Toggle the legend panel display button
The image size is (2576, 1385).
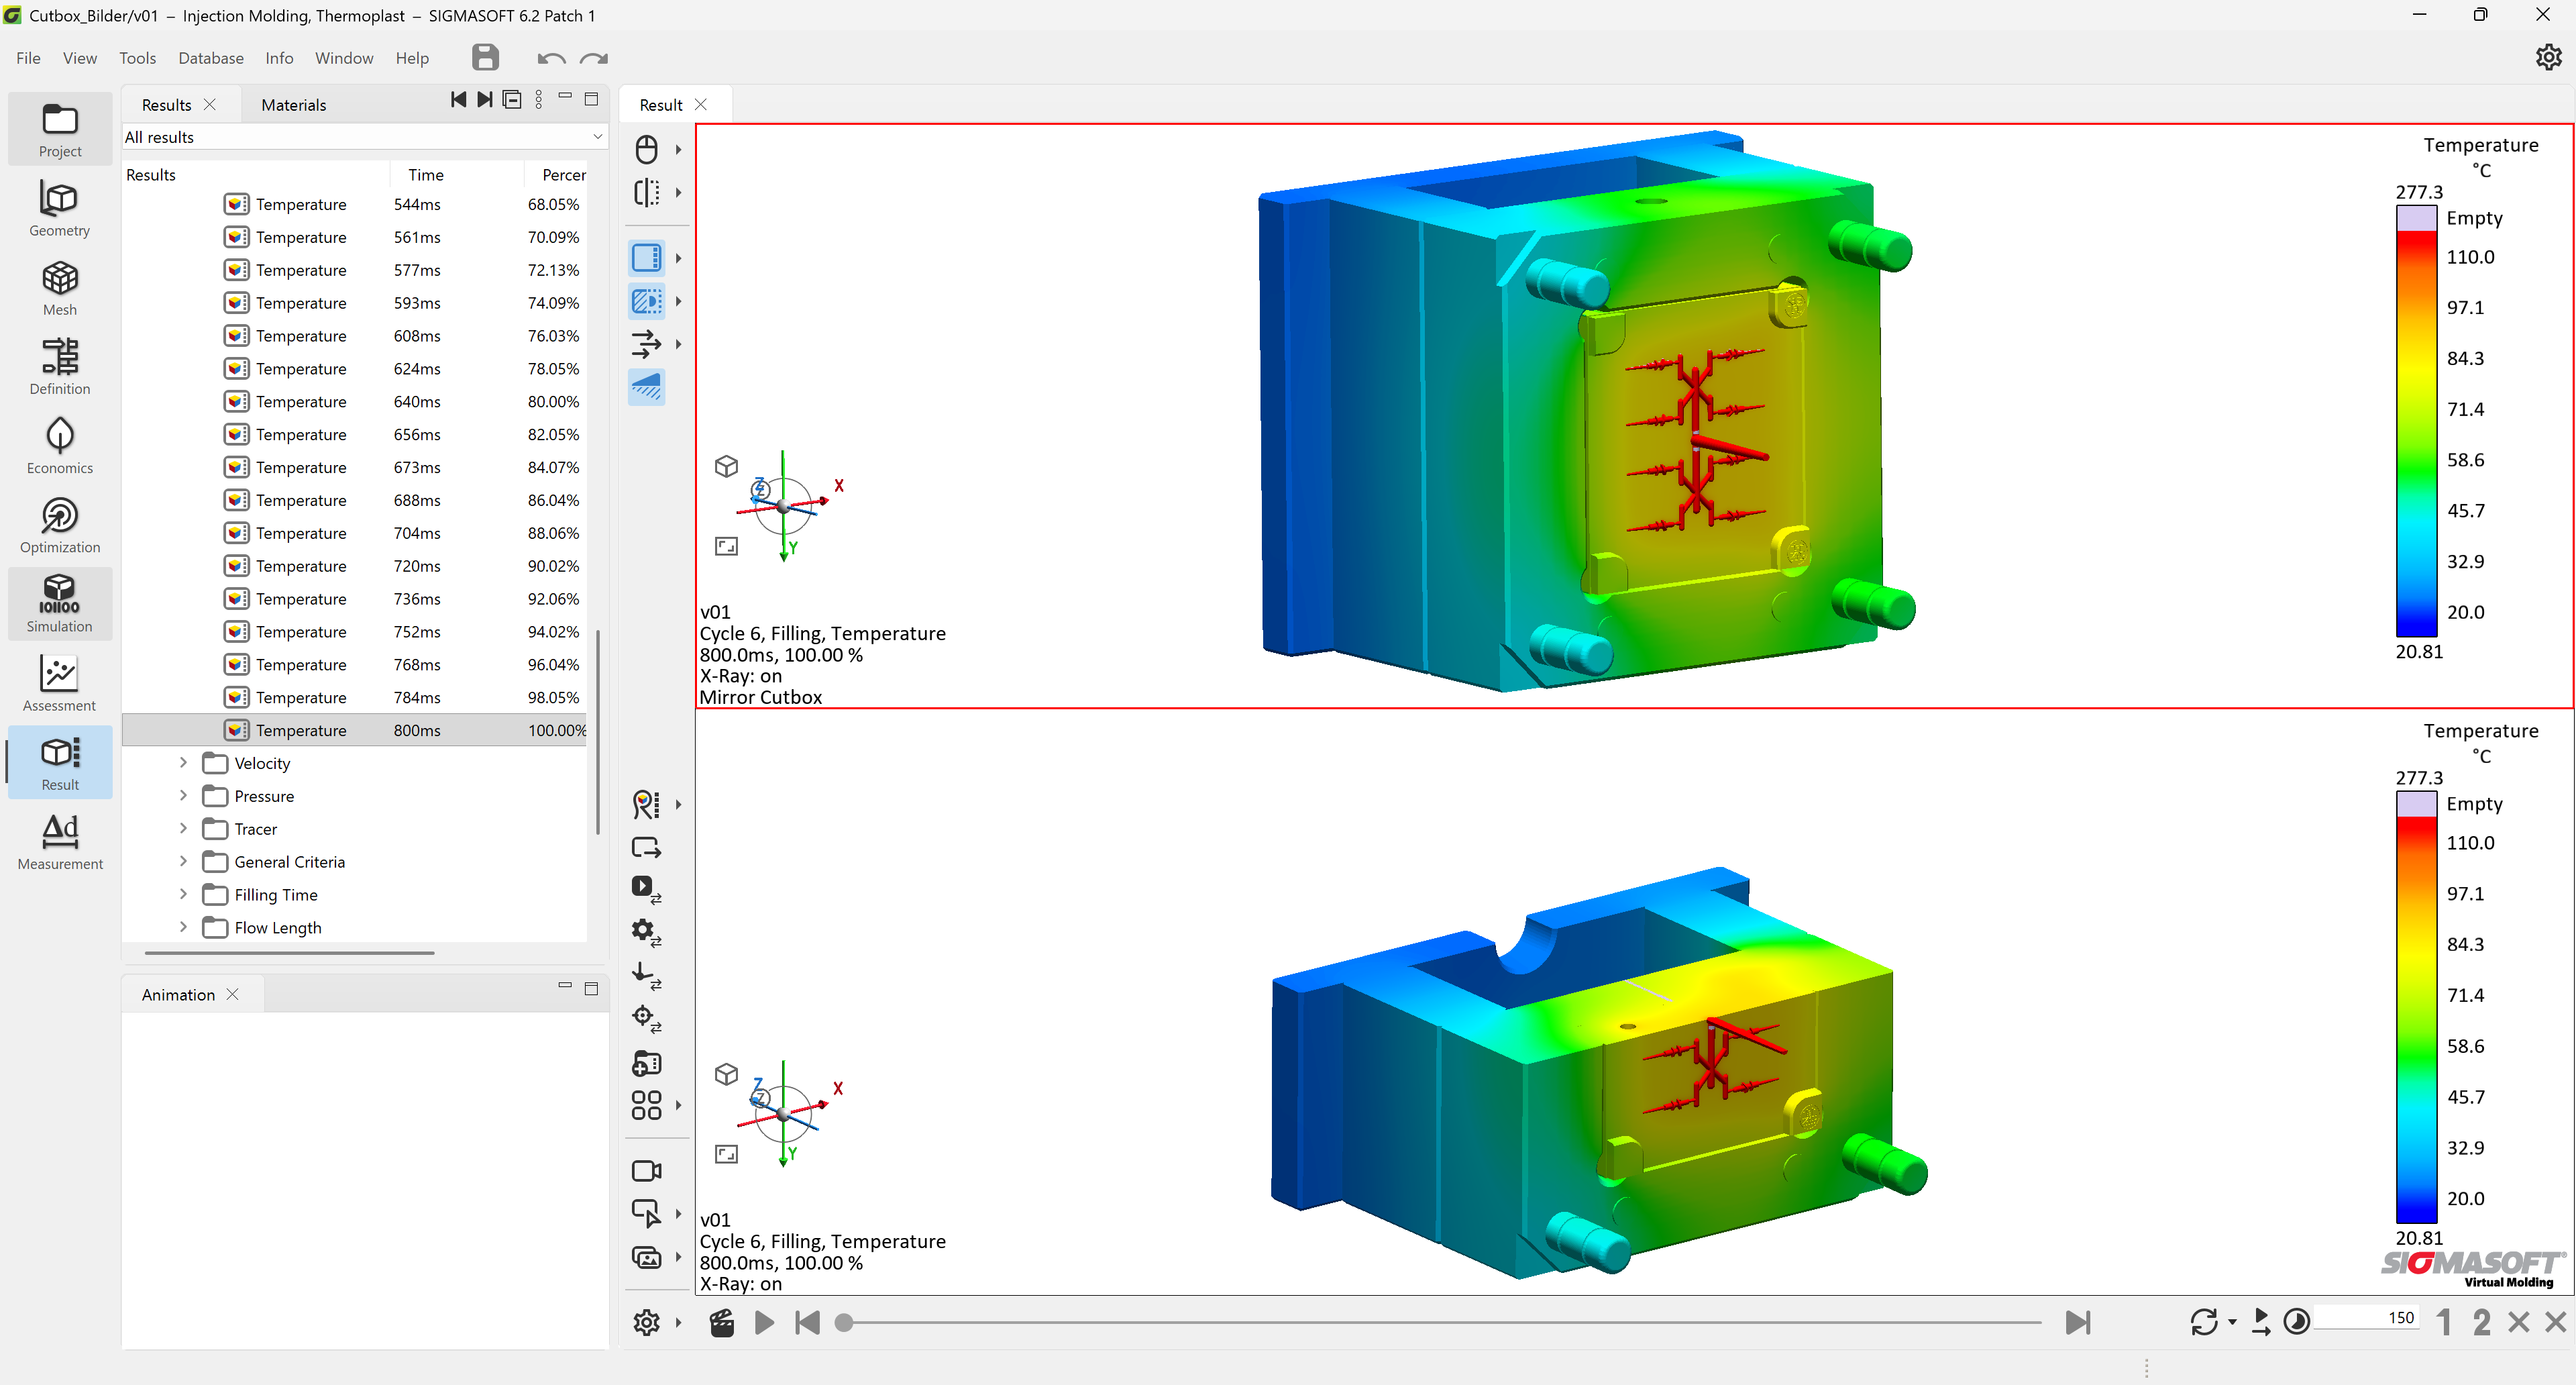pyautogui.click(x=647, y=257)
